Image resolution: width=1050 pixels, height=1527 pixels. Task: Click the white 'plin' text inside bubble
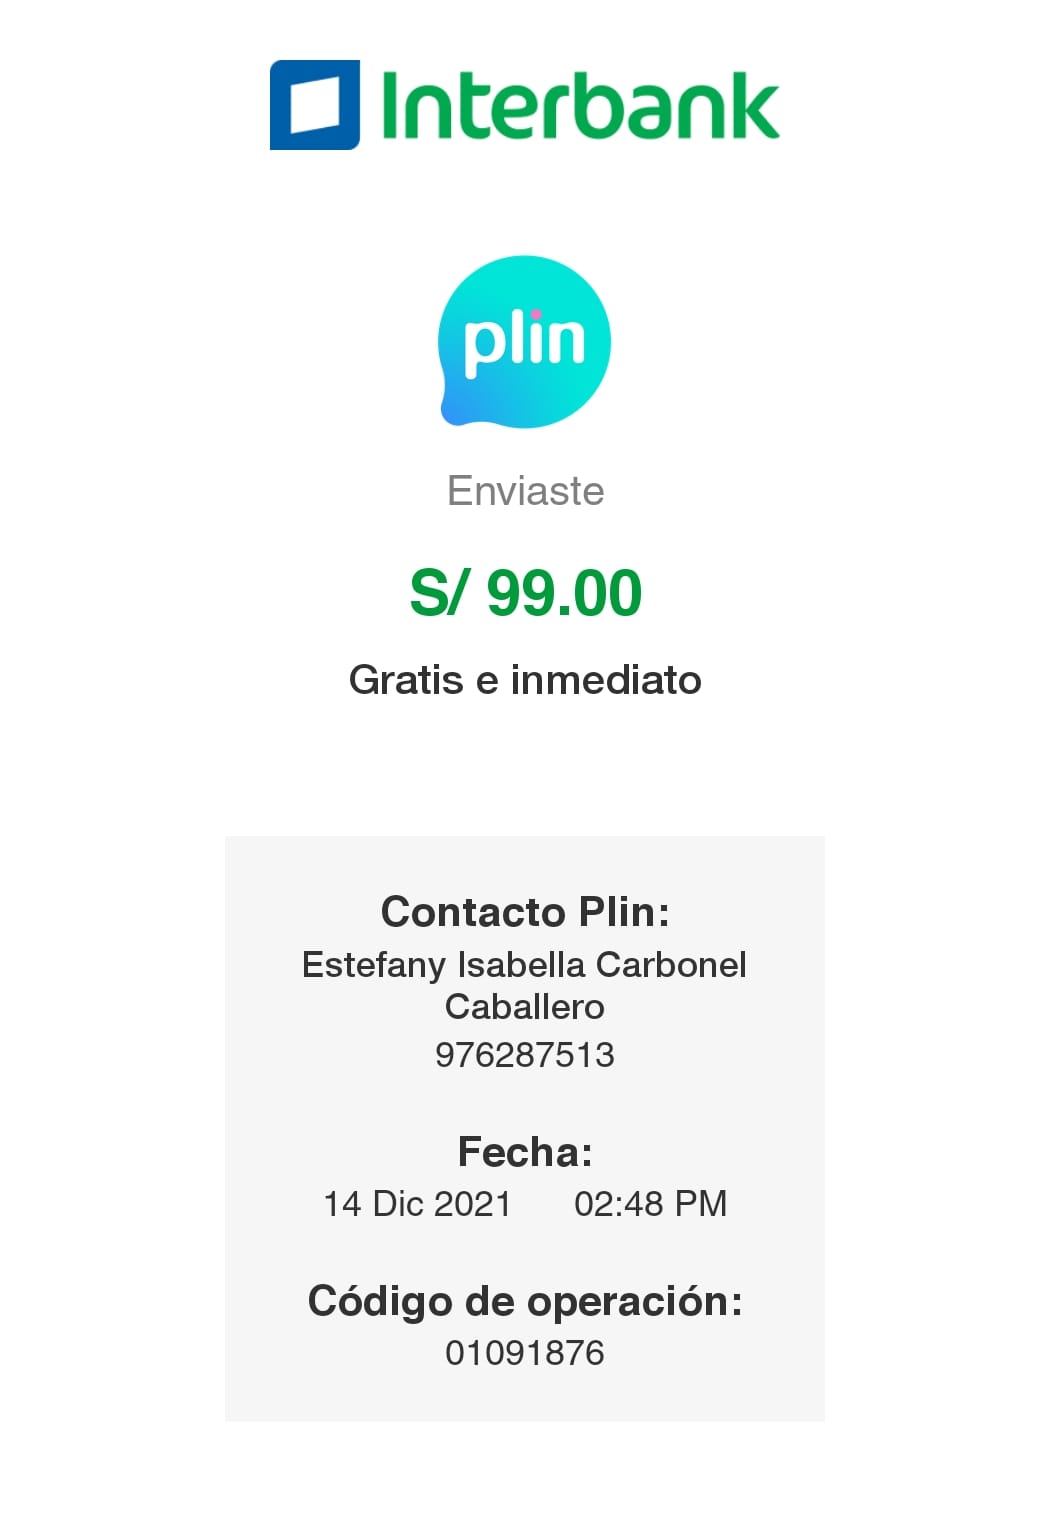point(524,342)
